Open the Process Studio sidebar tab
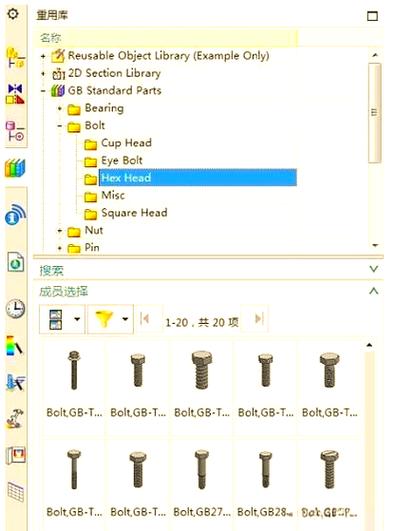Screen dimensions: 394x531 pos(15,383)
